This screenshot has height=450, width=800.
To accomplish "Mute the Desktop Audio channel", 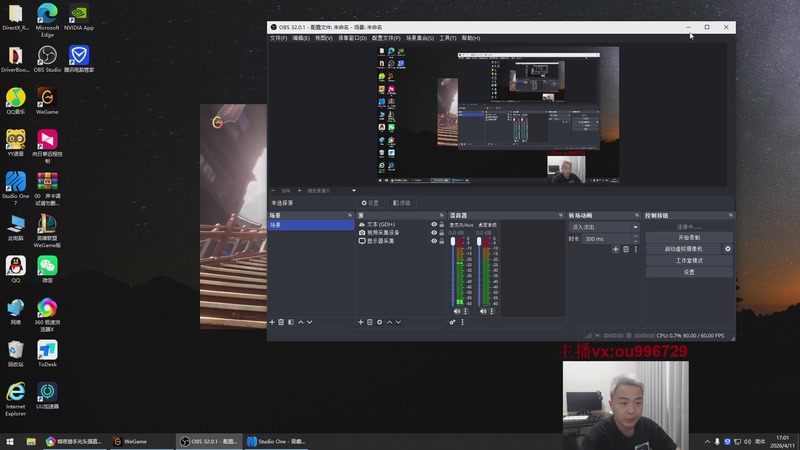I will (483, 311).
